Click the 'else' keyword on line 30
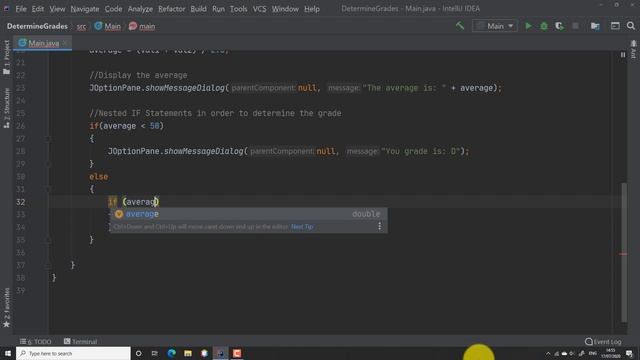 [99, 177]
